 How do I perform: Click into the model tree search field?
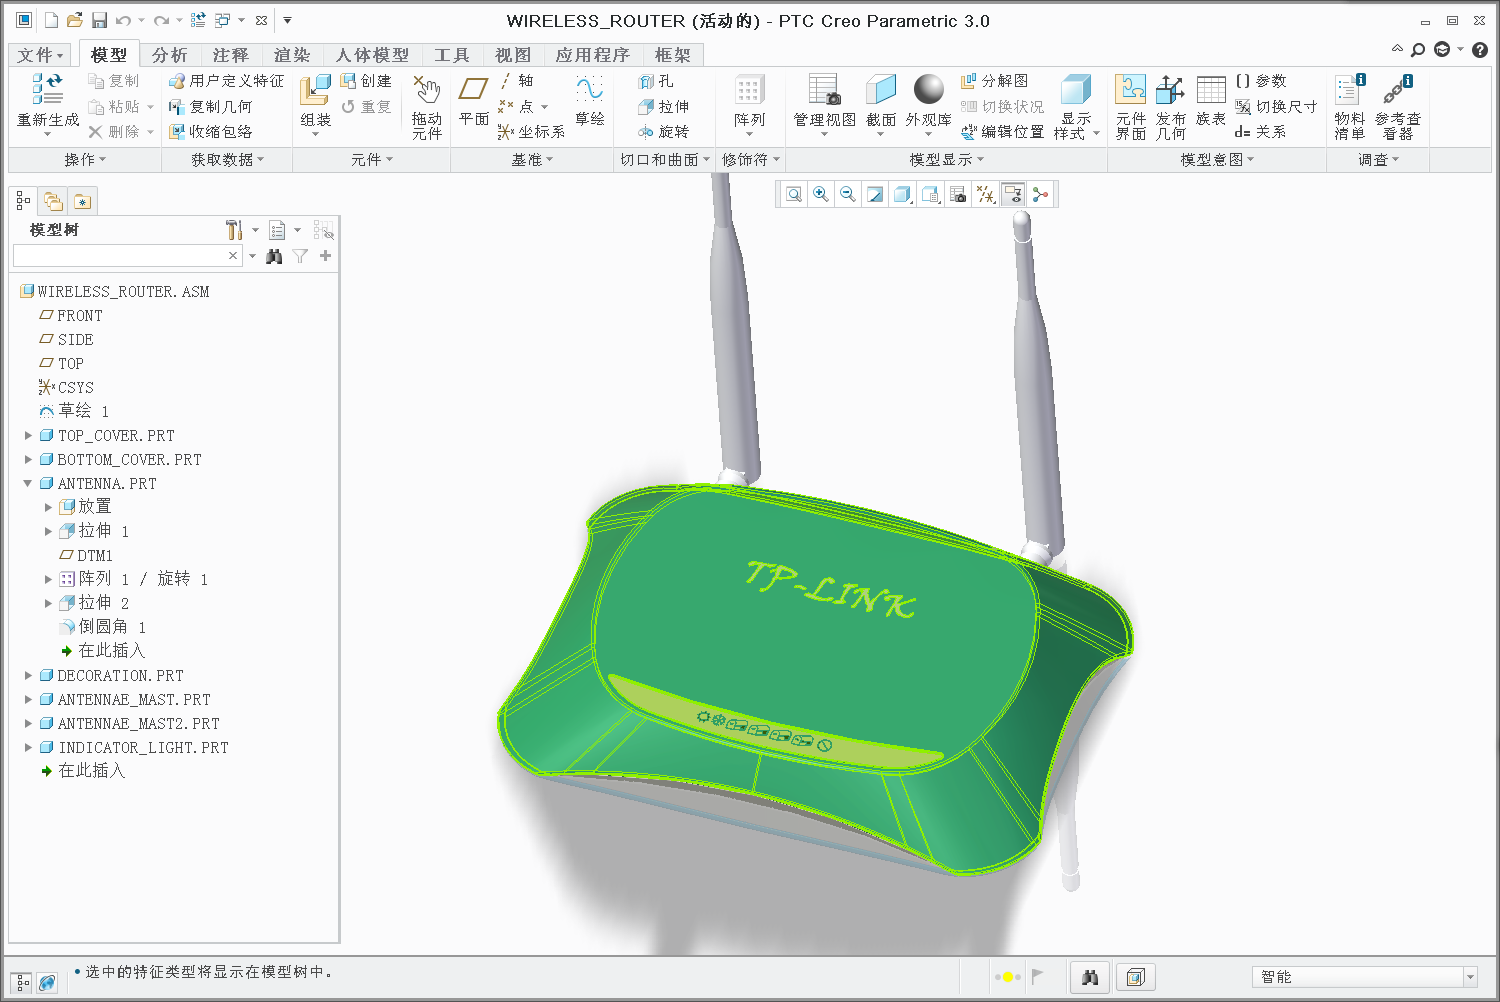click(x=127, y=256)
